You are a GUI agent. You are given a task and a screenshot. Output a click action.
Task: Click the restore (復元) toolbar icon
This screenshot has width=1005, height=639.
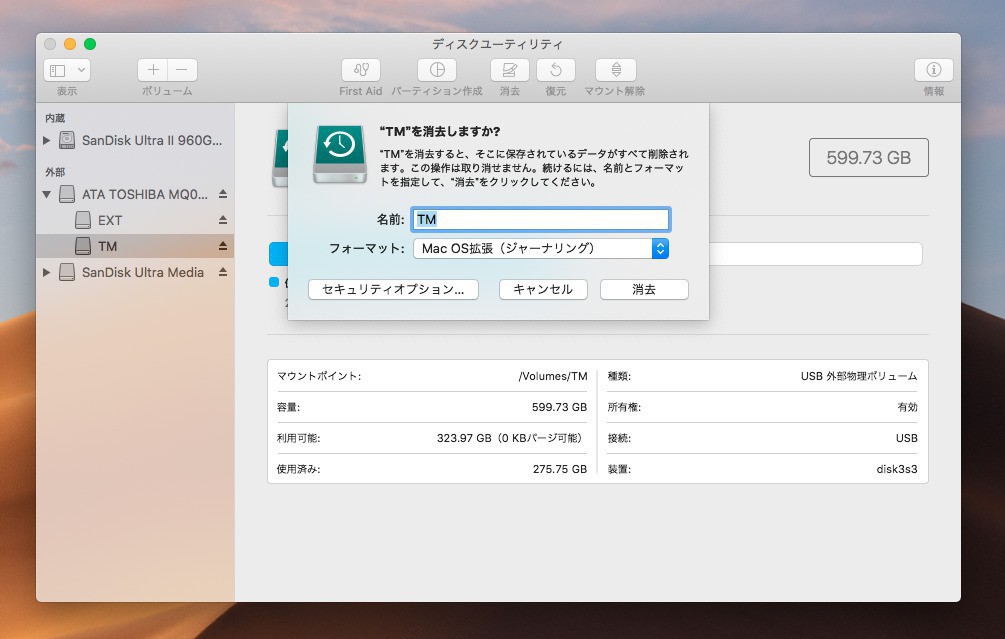(555, 70)
